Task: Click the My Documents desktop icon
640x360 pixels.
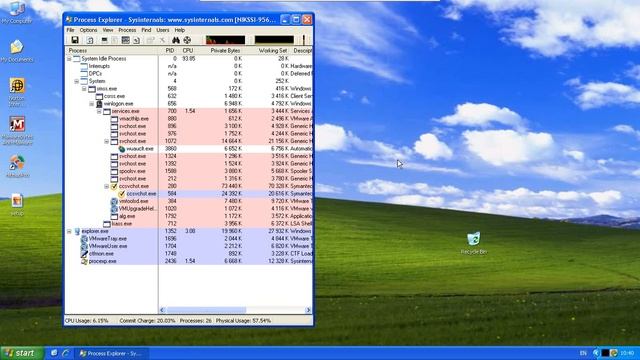Action: pyautogui.click(x=17, y=51)
